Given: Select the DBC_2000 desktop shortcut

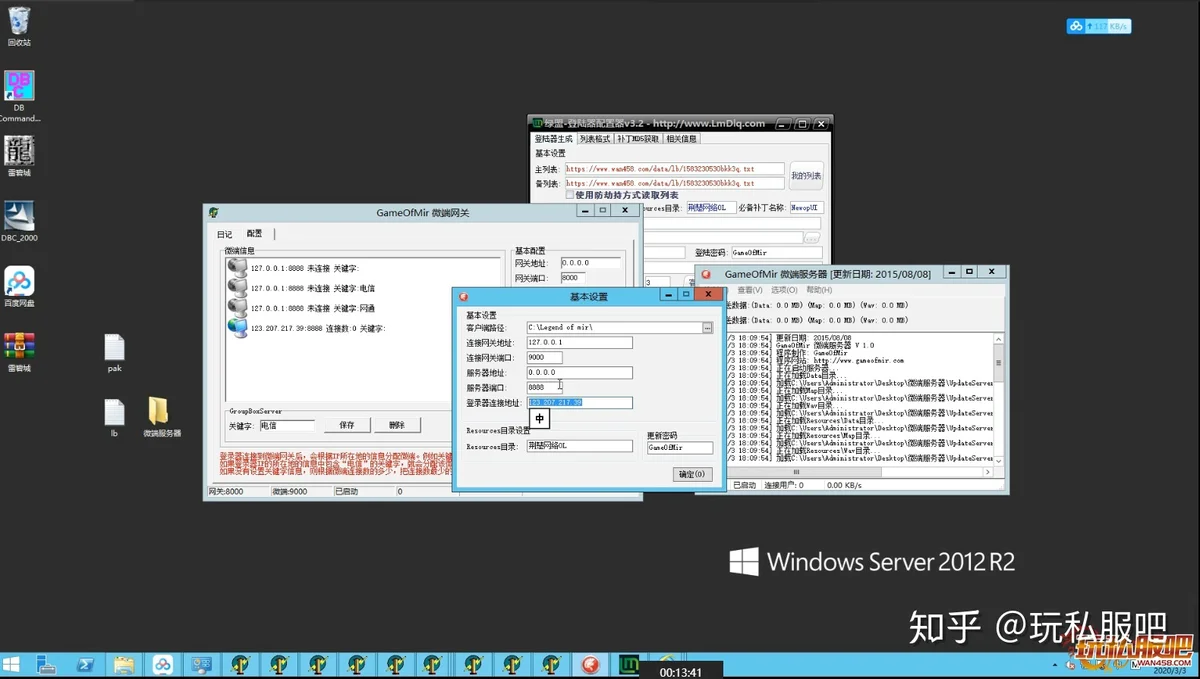Looking at the screenshot, I should [19, 222].
